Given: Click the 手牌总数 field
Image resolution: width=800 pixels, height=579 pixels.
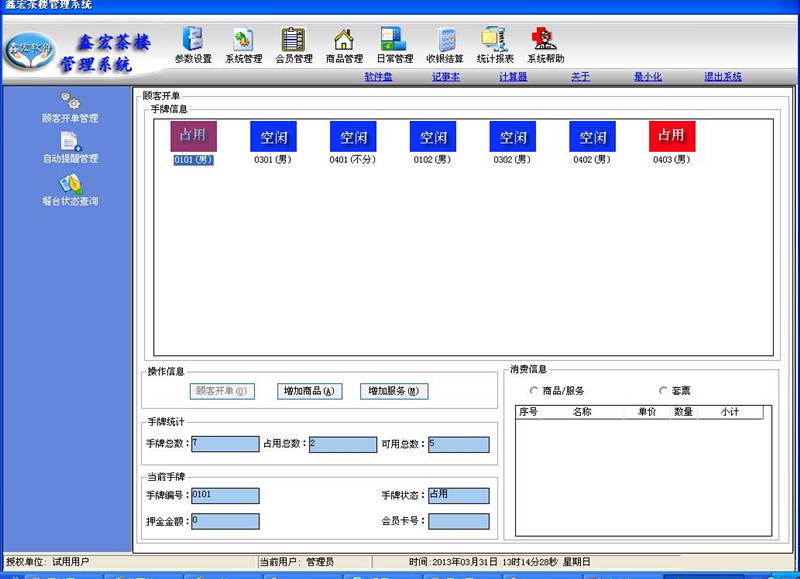Looking at the screenshot, I should click(225, 444).
